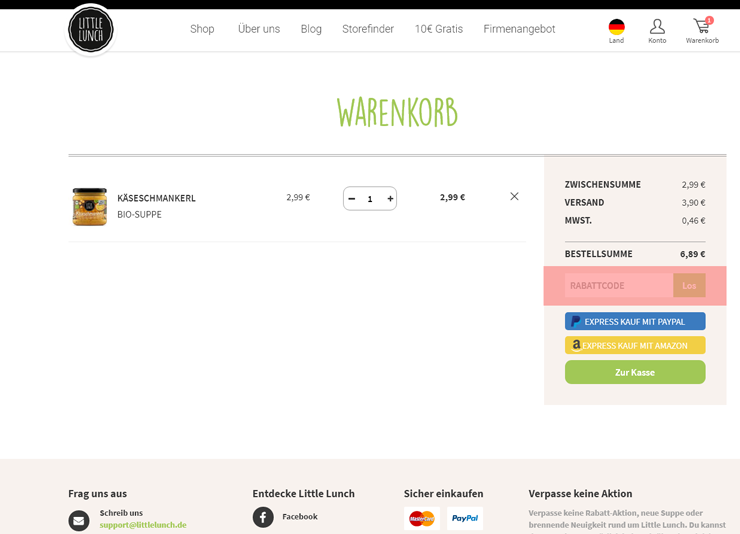Select the Versand cost 3,90 €

693,203
